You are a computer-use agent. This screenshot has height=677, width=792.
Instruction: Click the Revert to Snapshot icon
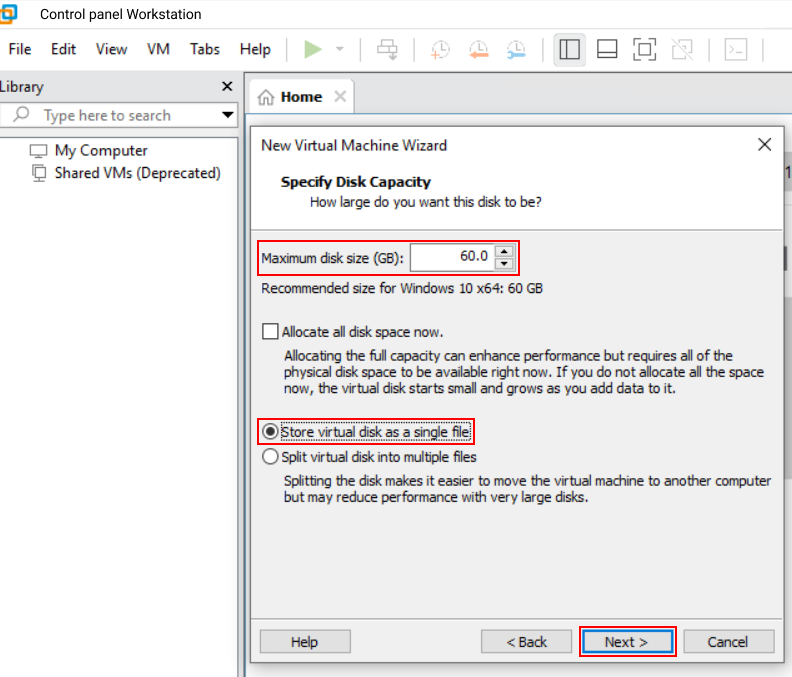coord(478,49)
